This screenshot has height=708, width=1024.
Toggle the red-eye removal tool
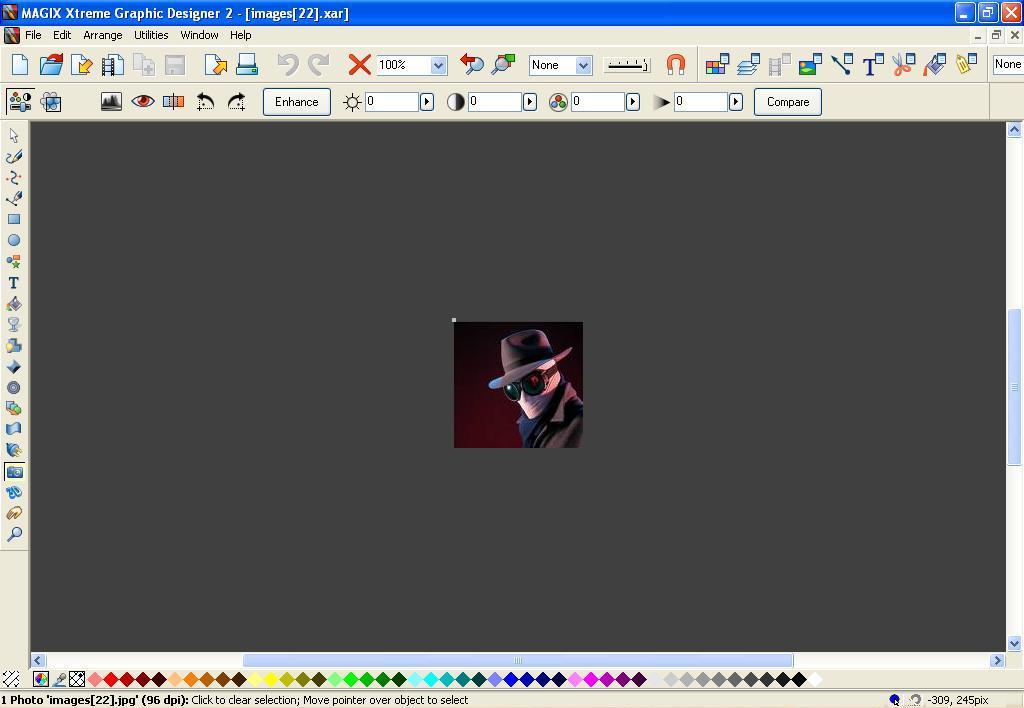(142, 101)
